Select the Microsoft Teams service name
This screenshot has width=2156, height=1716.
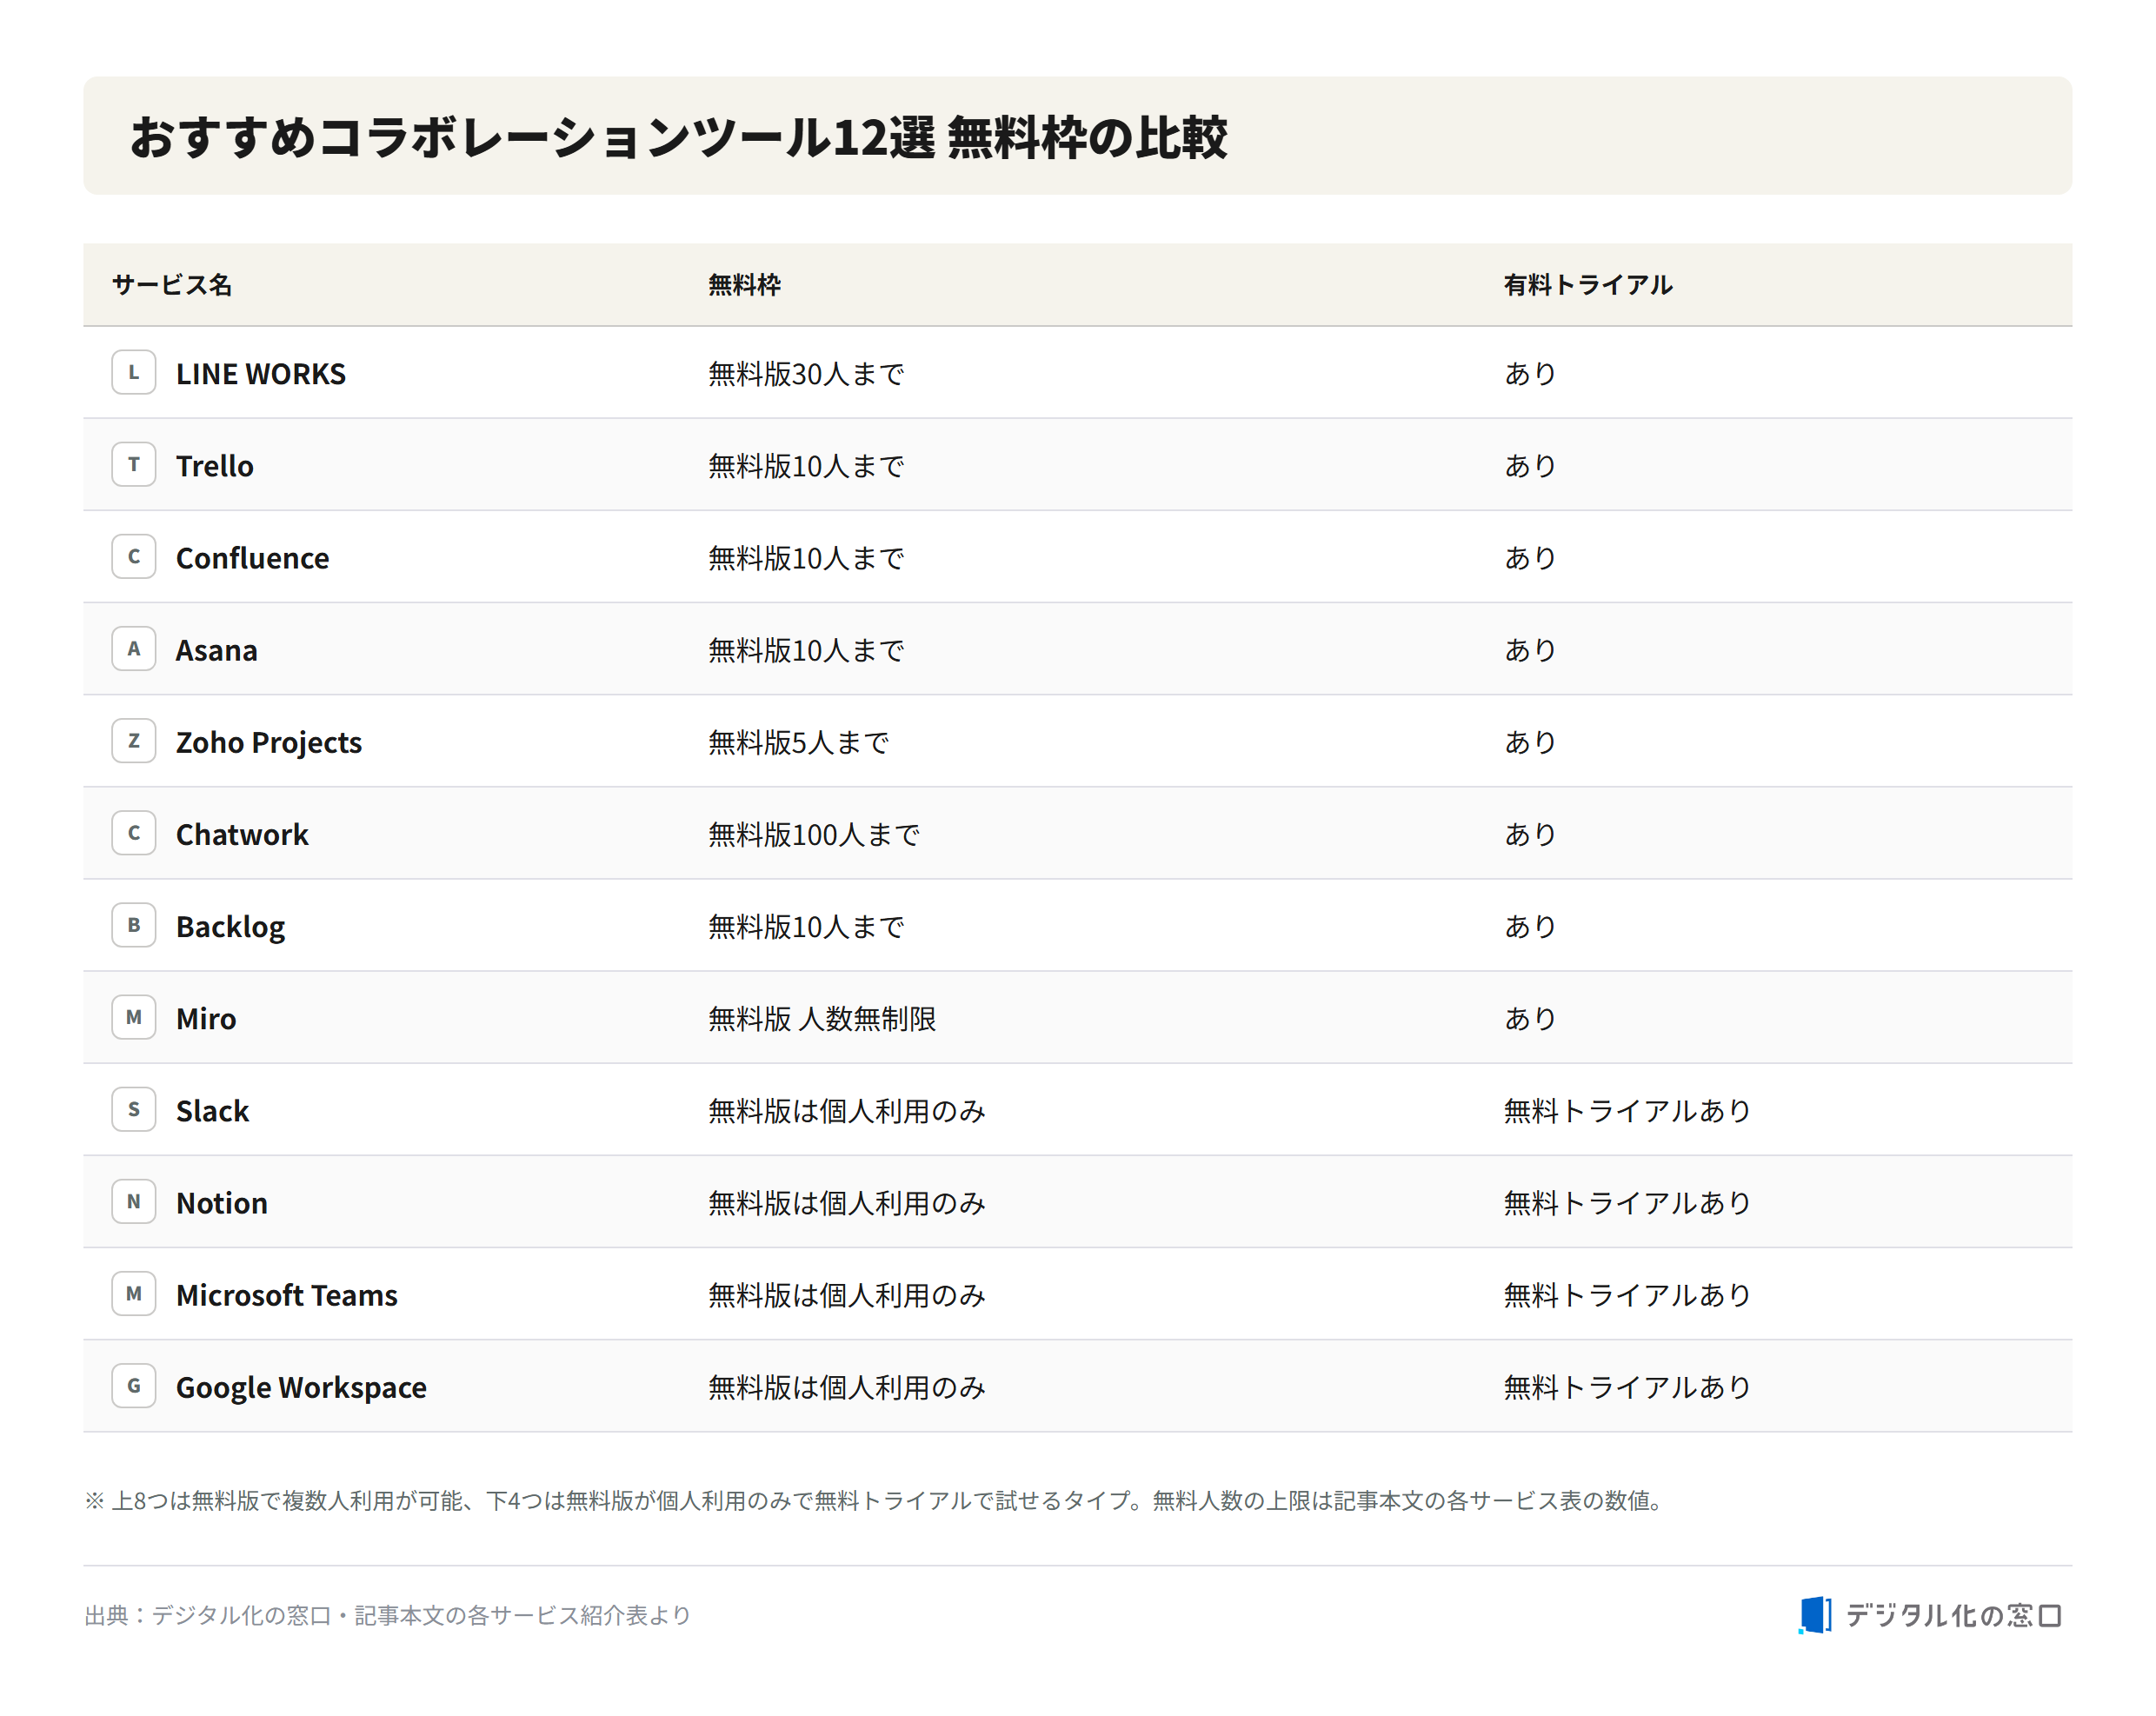point(287,1294)
